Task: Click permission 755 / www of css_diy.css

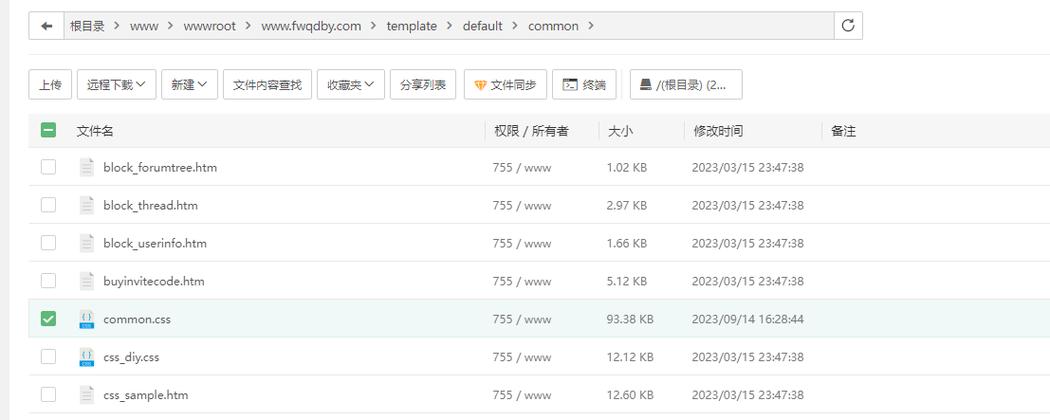Action: (522, 357)
